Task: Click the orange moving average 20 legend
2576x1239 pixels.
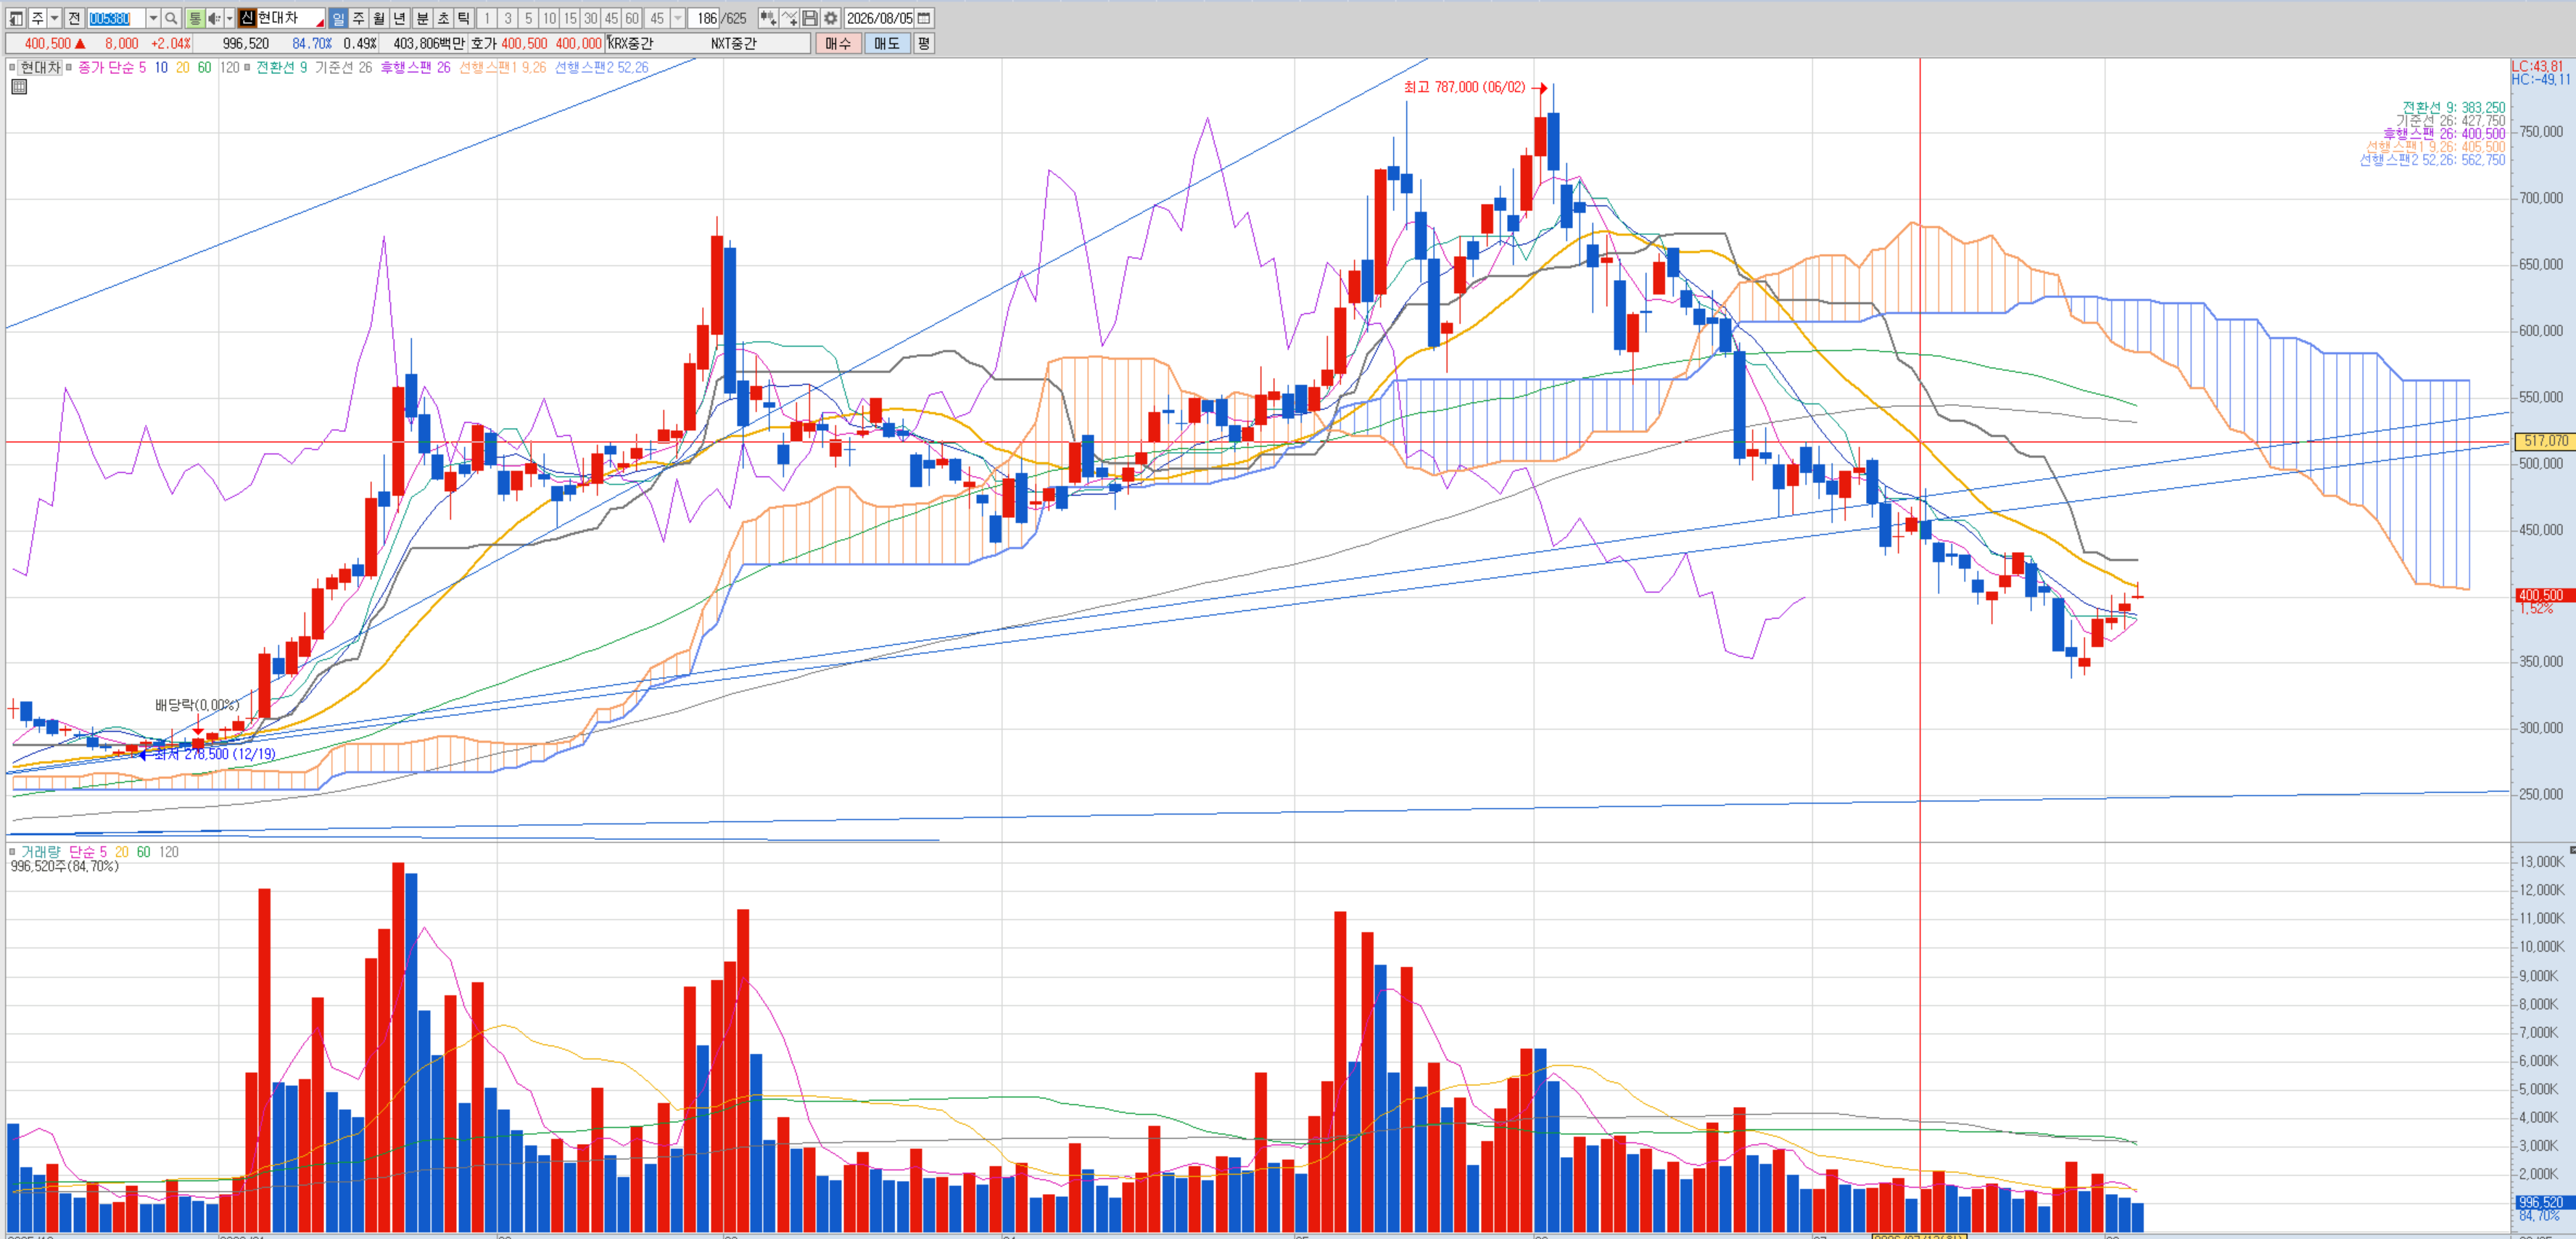Action: (182, 67)
